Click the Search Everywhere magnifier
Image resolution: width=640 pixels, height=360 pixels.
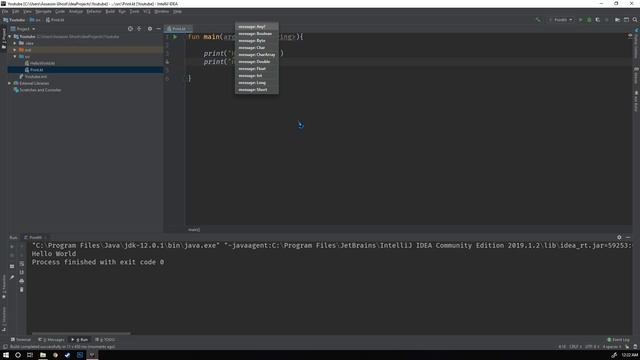(635, 20)
